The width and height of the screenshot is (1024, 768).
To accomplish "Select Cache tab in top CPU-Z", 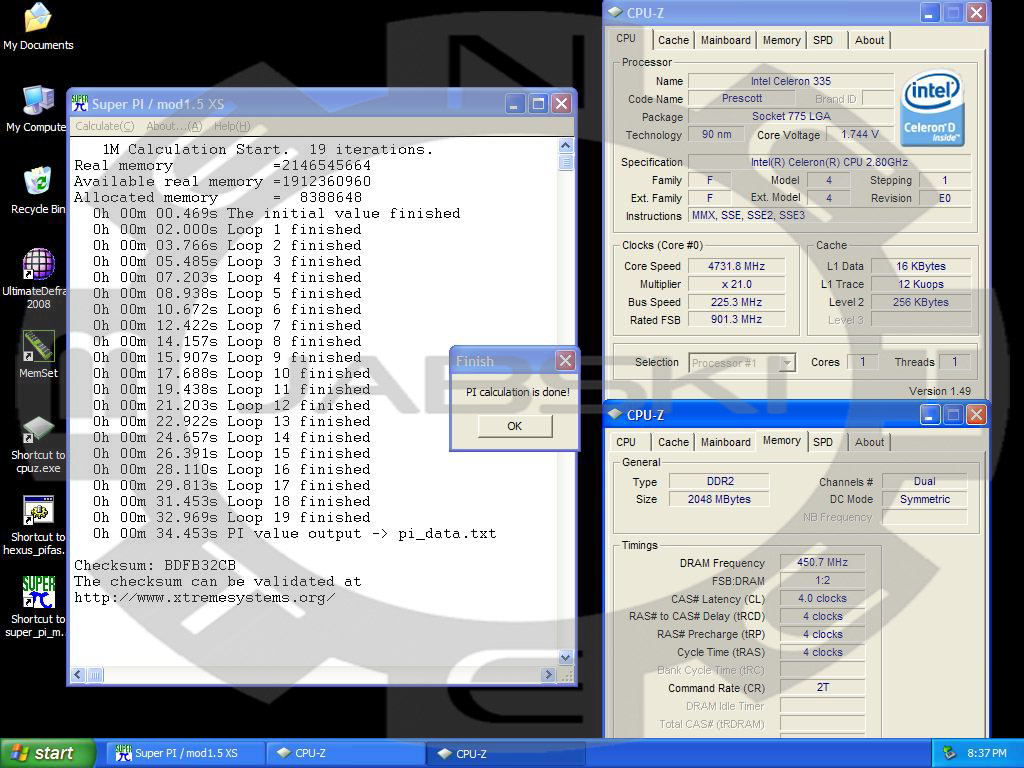I will 673,40.
